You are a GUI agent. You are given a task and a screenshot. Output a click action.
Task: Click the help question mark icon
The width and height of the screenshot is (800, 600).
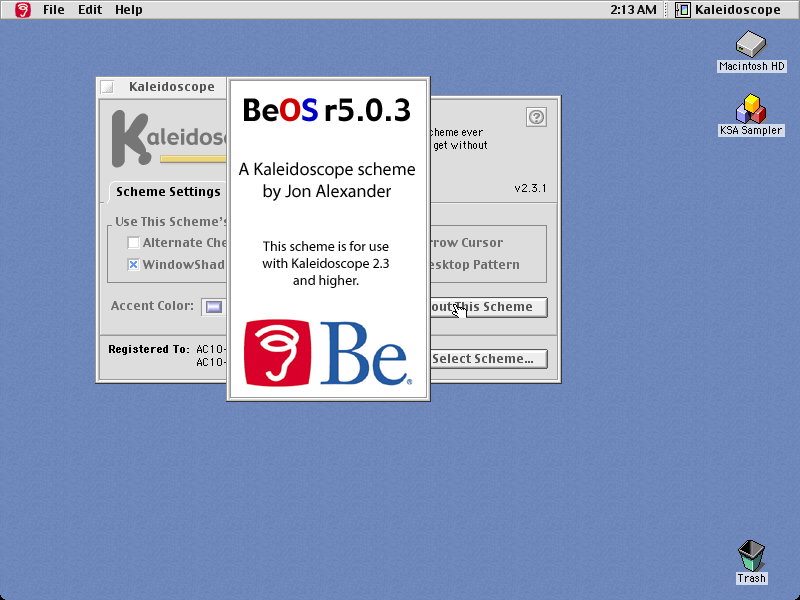tap(536, 117)
